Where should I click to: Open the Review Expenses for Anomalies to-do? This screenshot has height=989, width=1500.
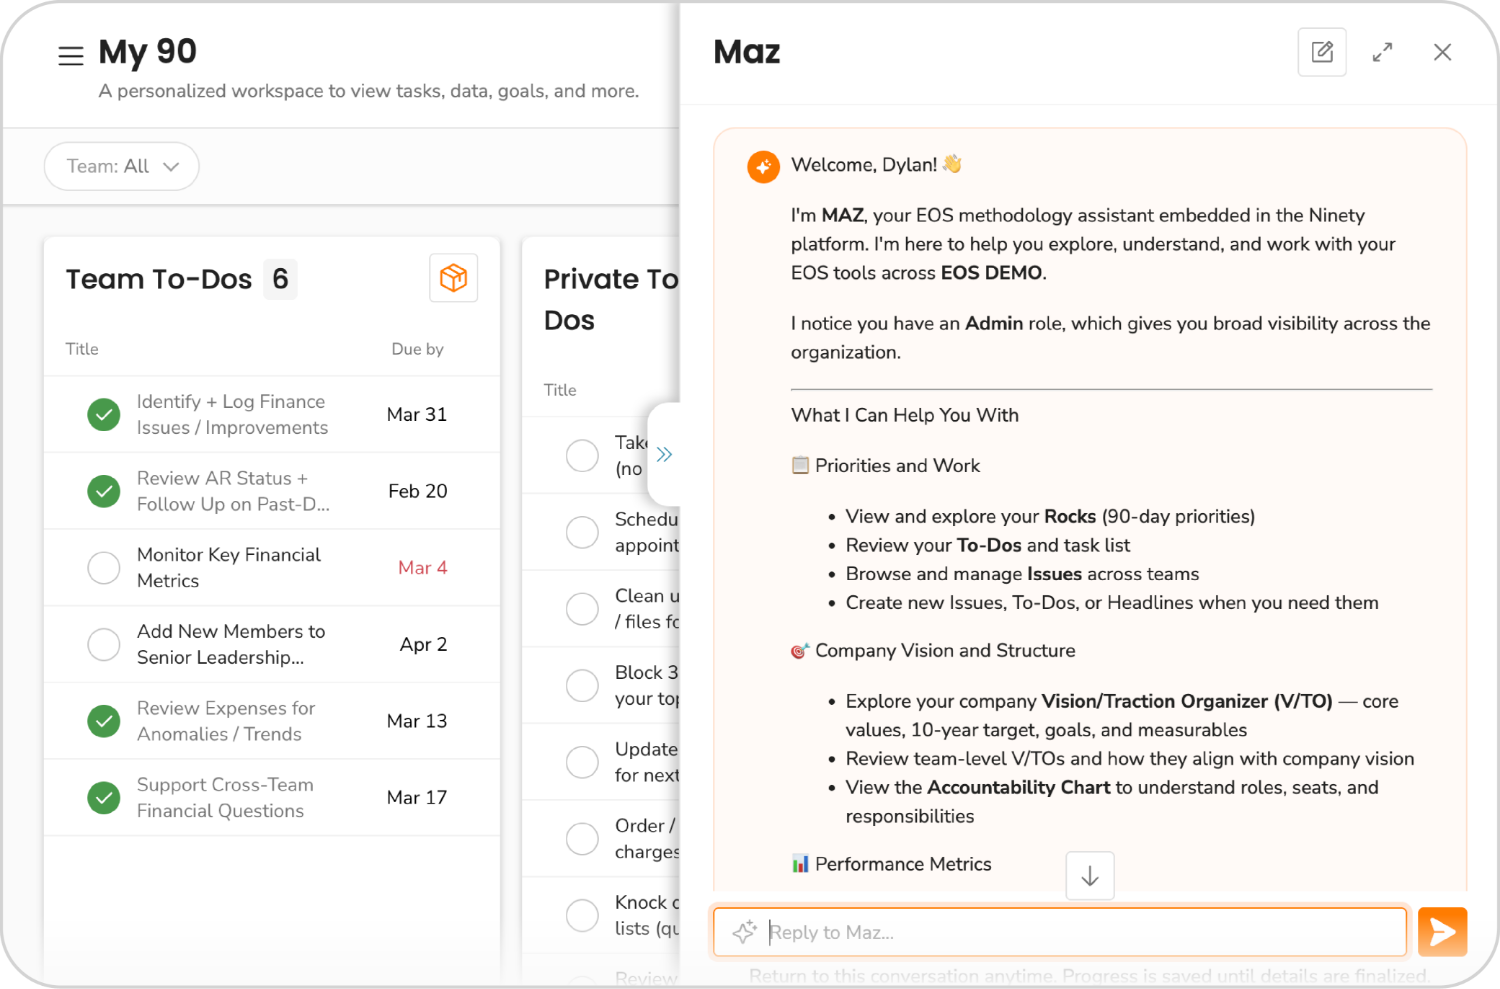point(226,720)
